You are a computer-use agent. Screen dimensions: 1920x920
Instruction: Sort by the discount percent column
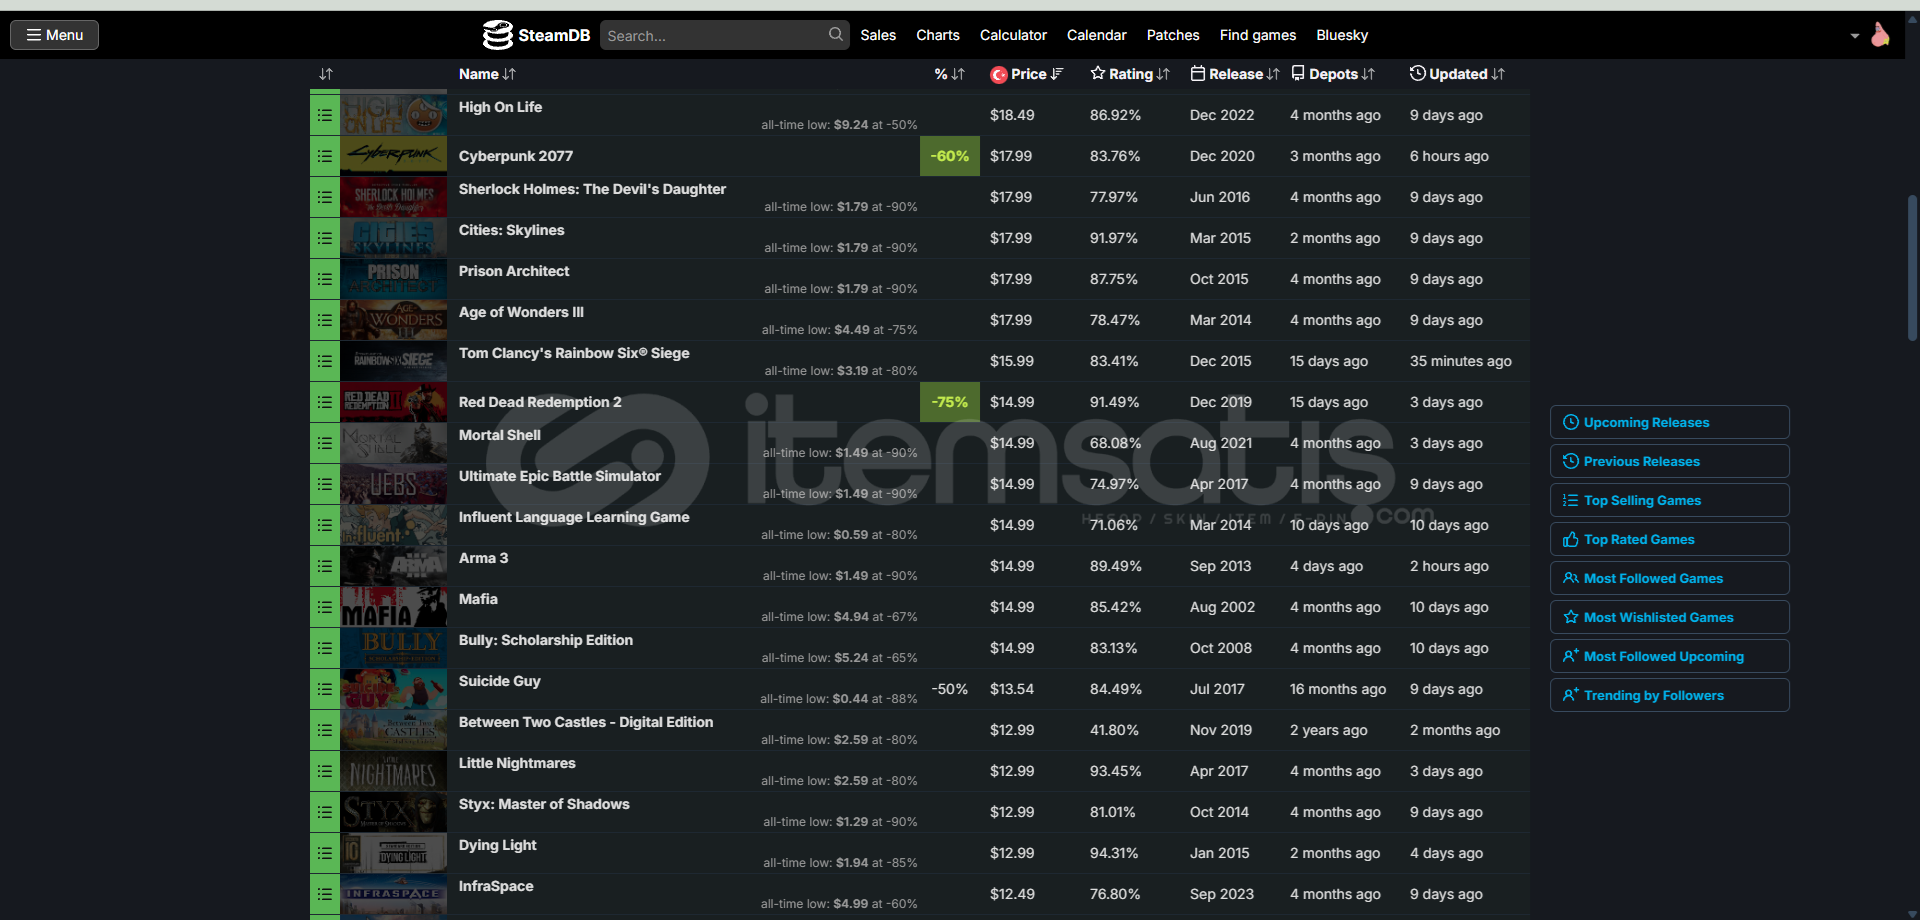pyautogui.click(x=949, y=74)
